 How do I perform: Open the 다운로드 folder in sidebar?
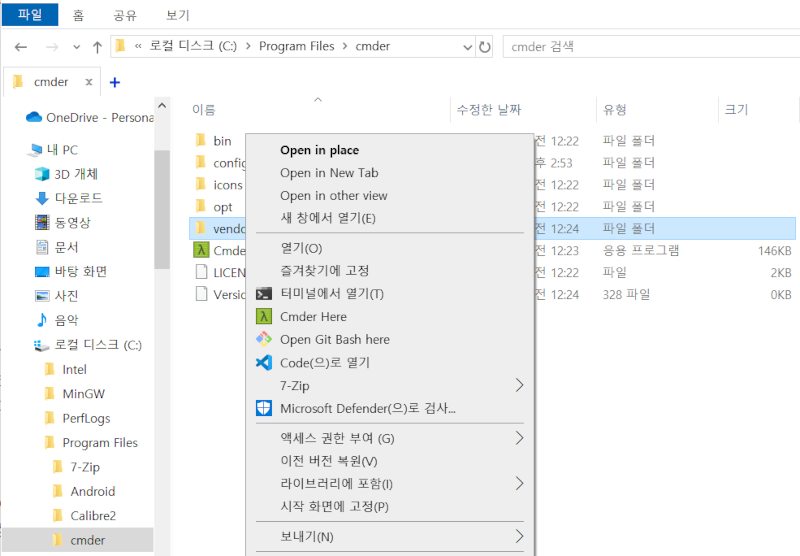click(x=69, y=198)
